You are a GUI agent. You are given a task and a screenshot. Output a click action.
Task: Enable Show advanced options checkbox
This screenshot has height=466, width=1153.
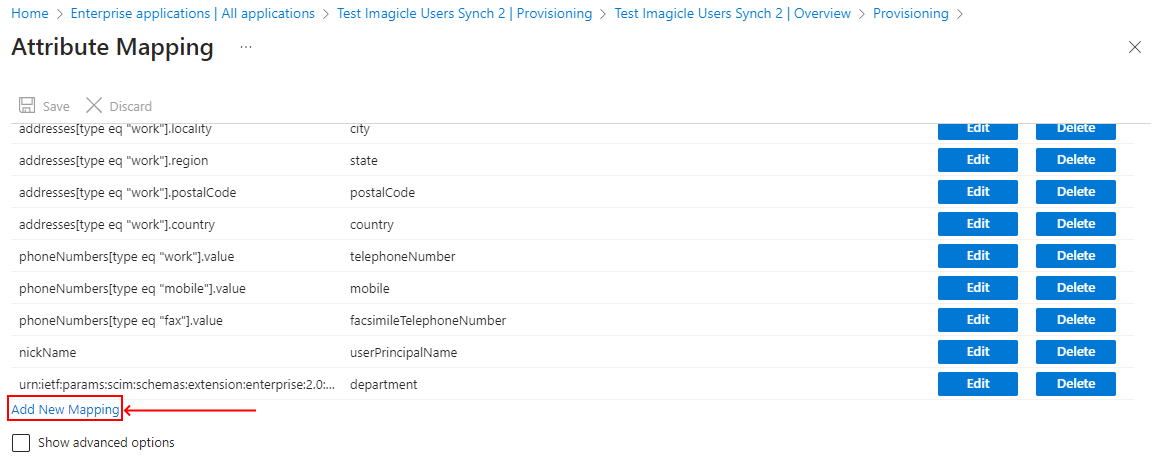(21, 443)
